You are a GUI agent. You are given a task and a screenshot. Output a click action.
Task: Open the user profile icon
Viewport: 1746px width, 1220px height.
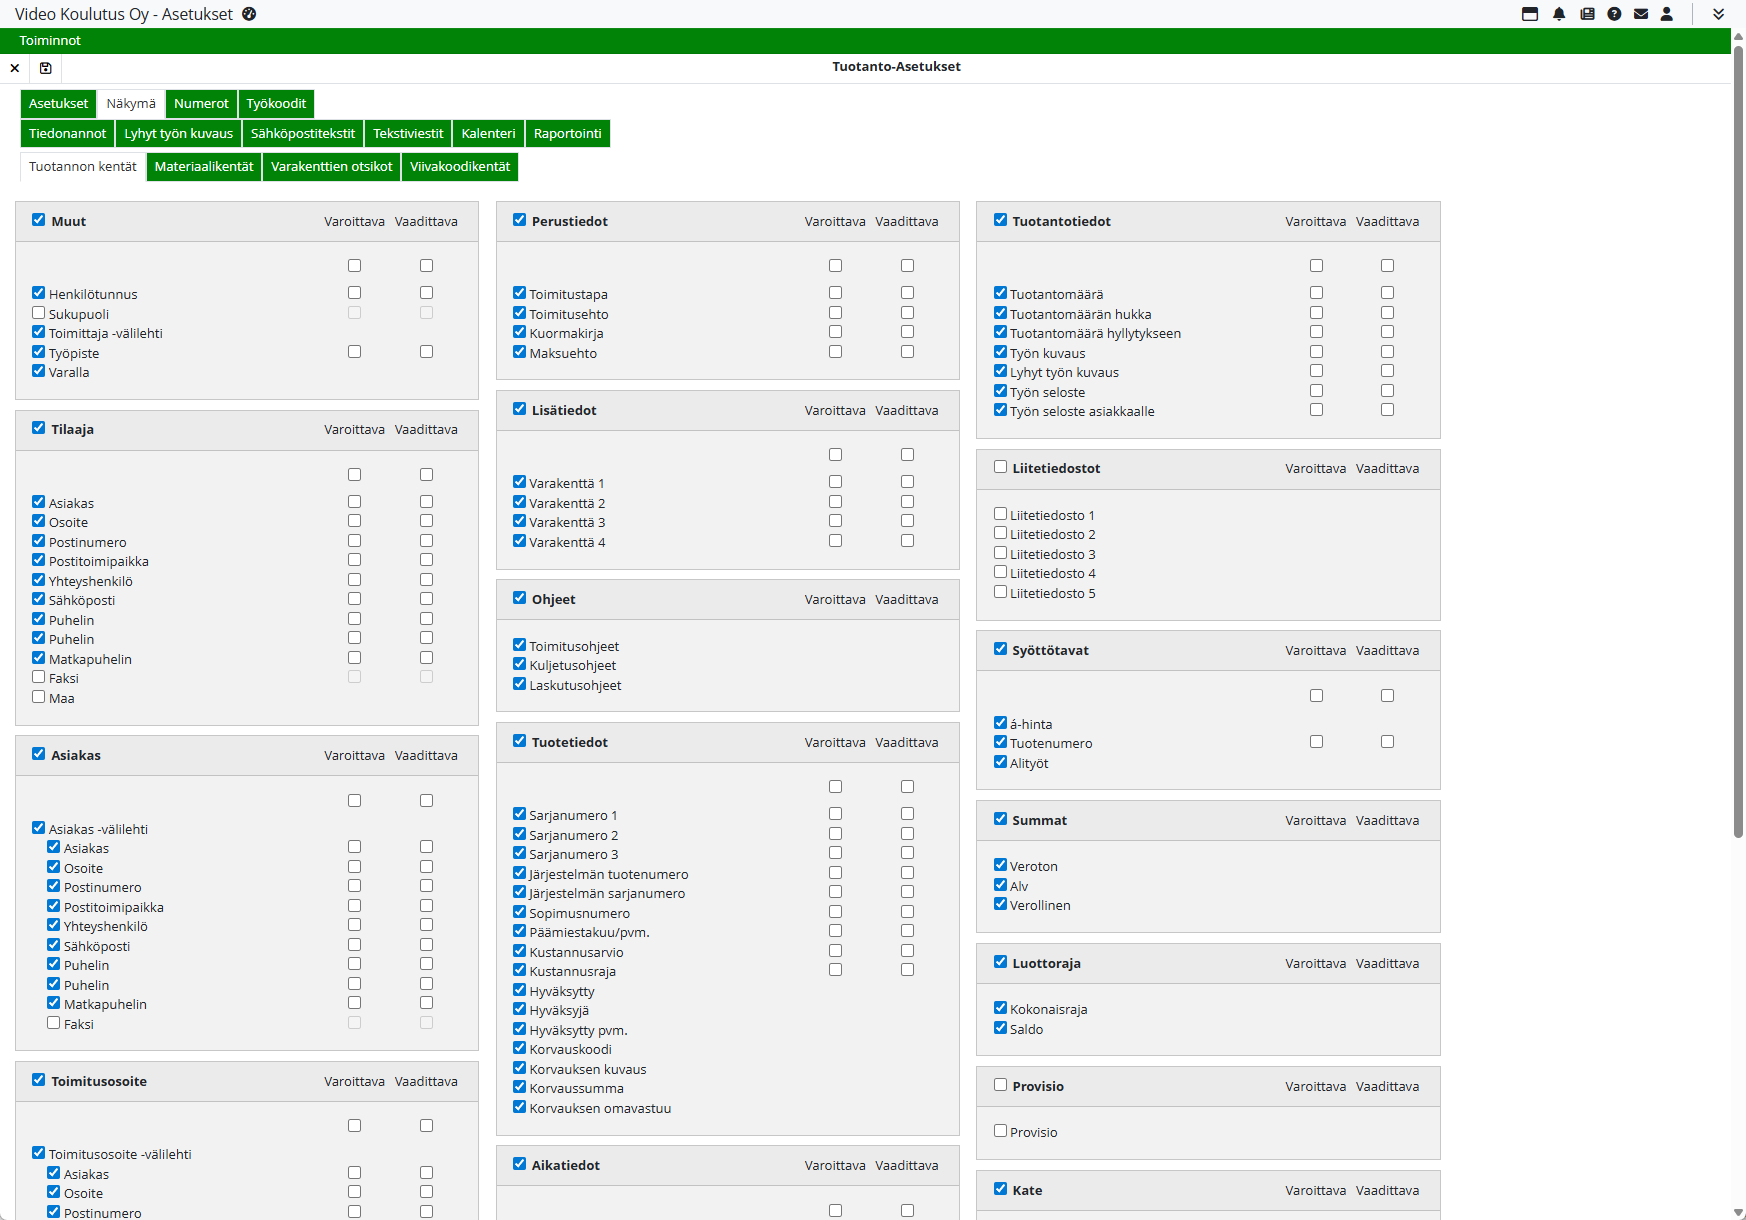tap(1667, 14)
